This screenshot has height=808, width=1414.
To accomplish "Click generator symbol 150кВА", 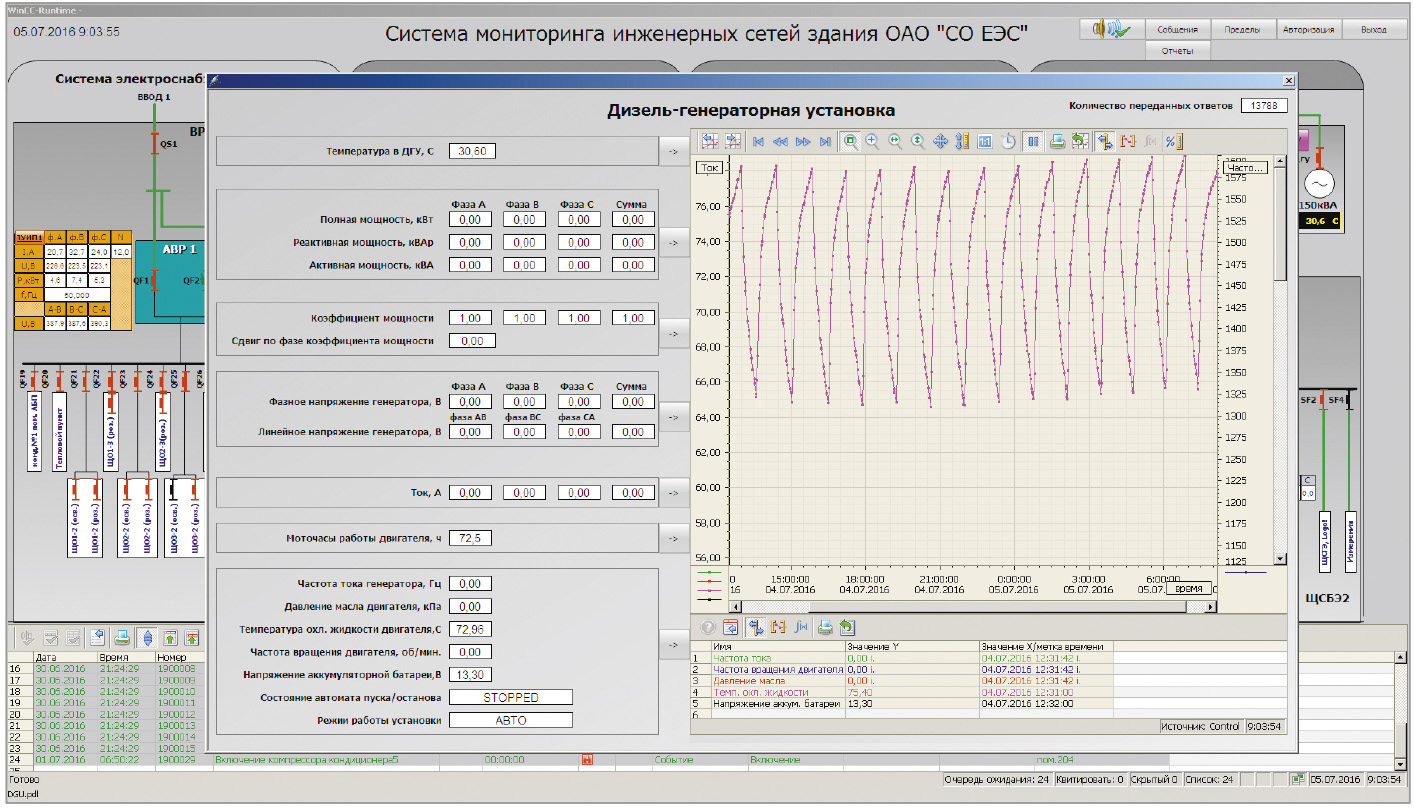I will pos(1320,184).
